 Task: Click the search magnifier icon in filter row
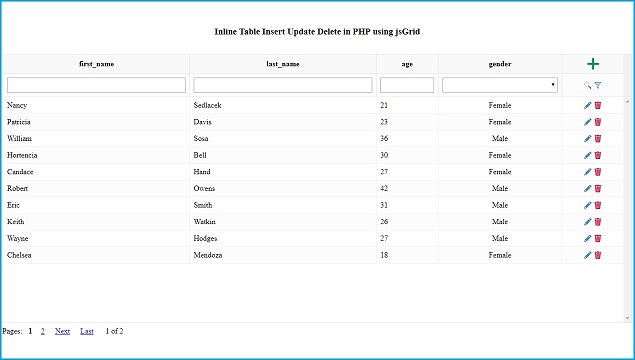click(x=587, y=85)
